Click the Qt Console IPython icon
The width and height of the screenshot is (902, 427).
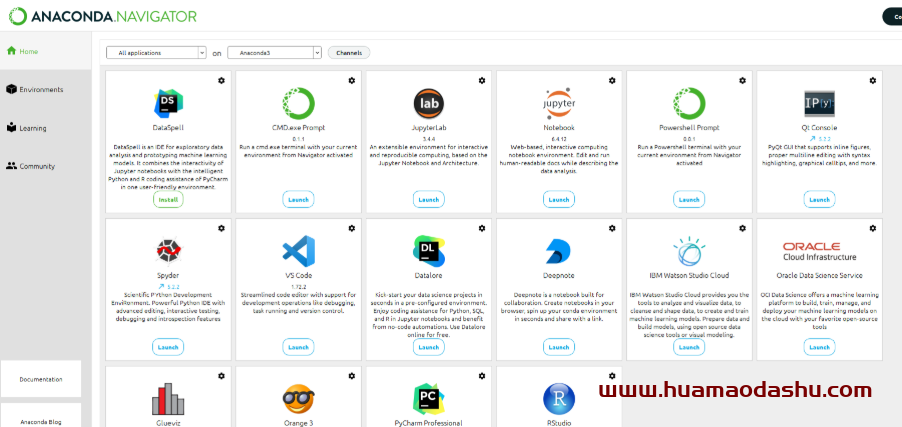pos(819,104)
